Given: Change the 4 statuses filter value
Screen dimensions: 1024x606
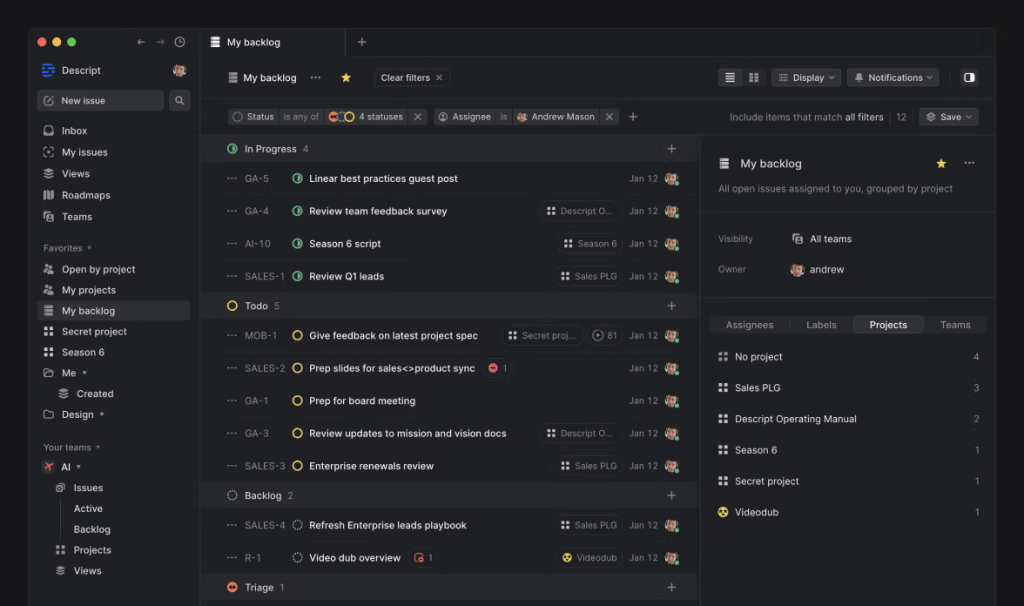Looking at the screenshot, I should coord(366,117).
